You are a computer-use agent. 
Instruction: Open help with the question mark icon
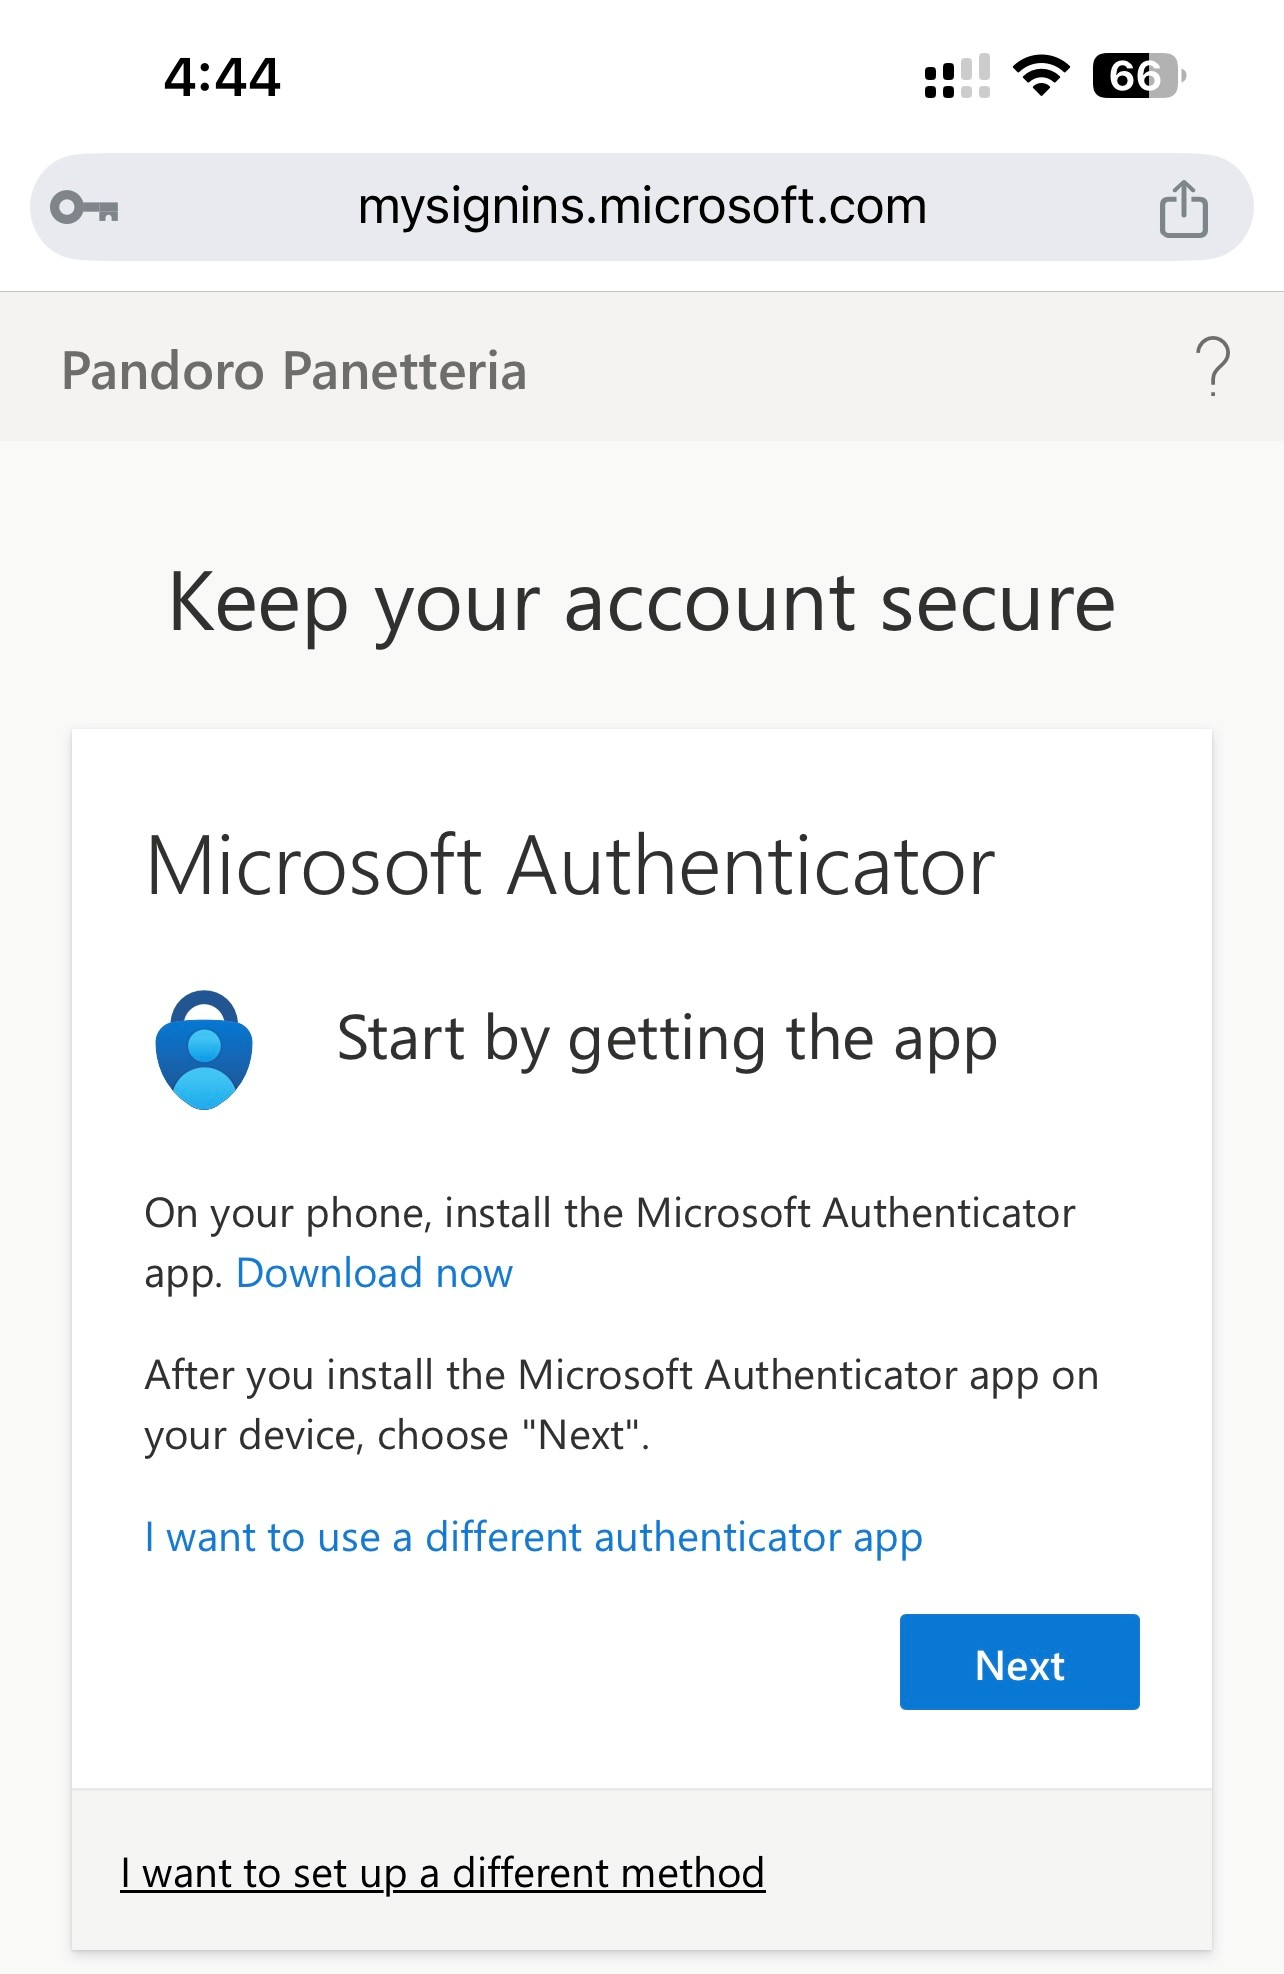coord(1212,367)
